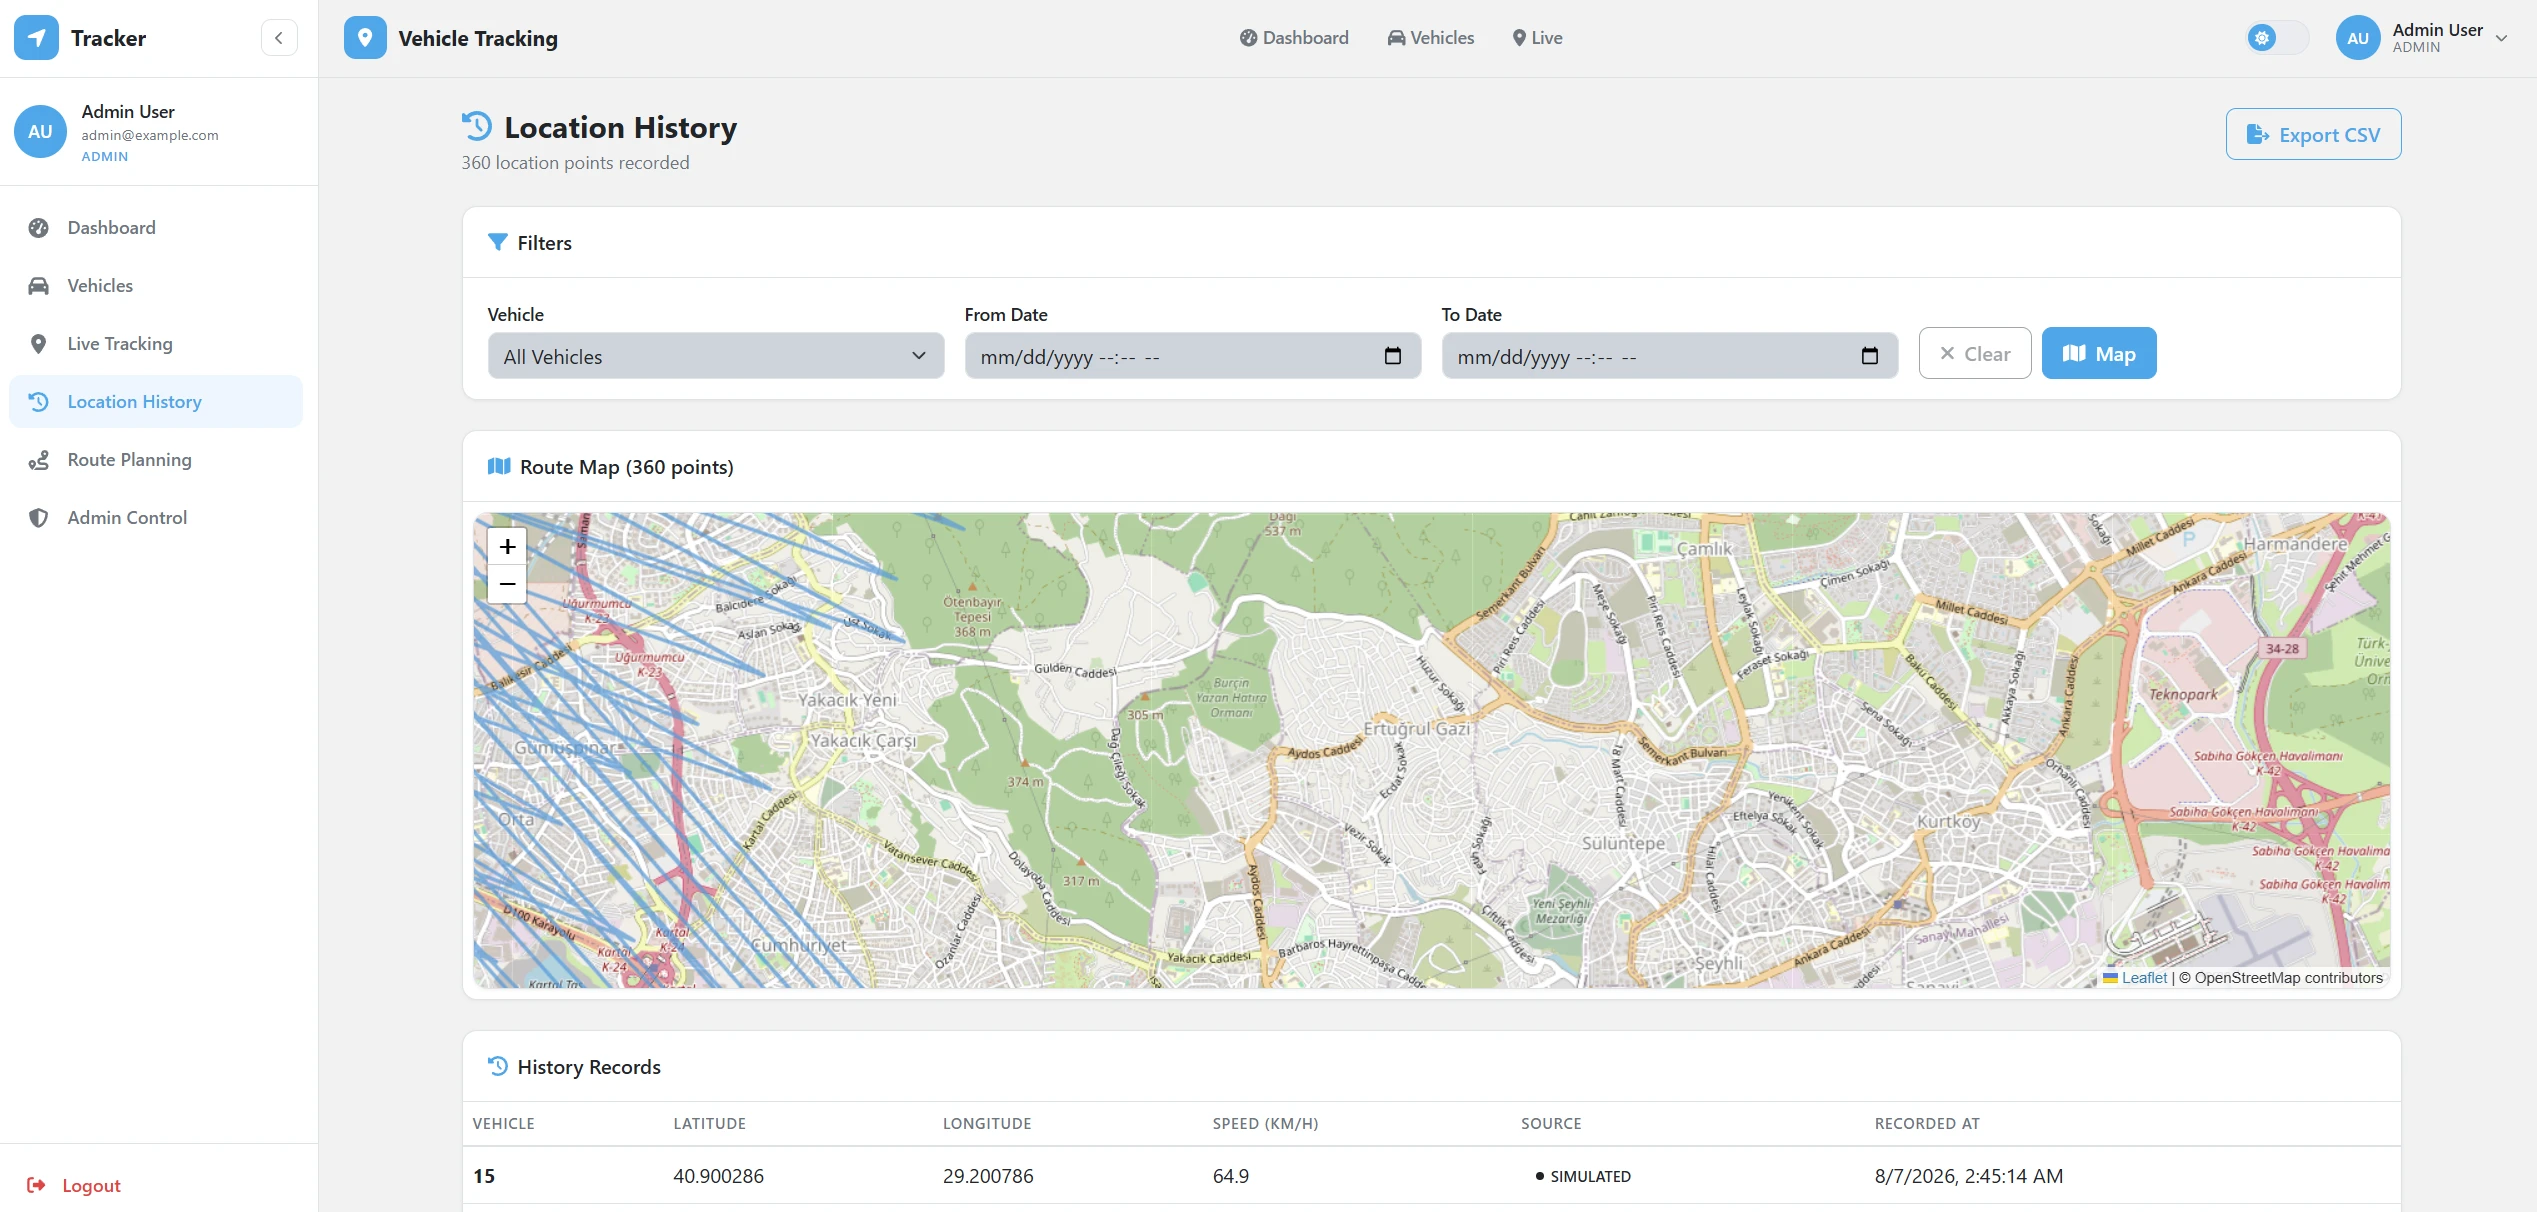Image resolution: width=2537 pixels, height=1212 pixels.
Task: Click the Dashboard gauge icon in sidebar
Action: click(38, 228)
